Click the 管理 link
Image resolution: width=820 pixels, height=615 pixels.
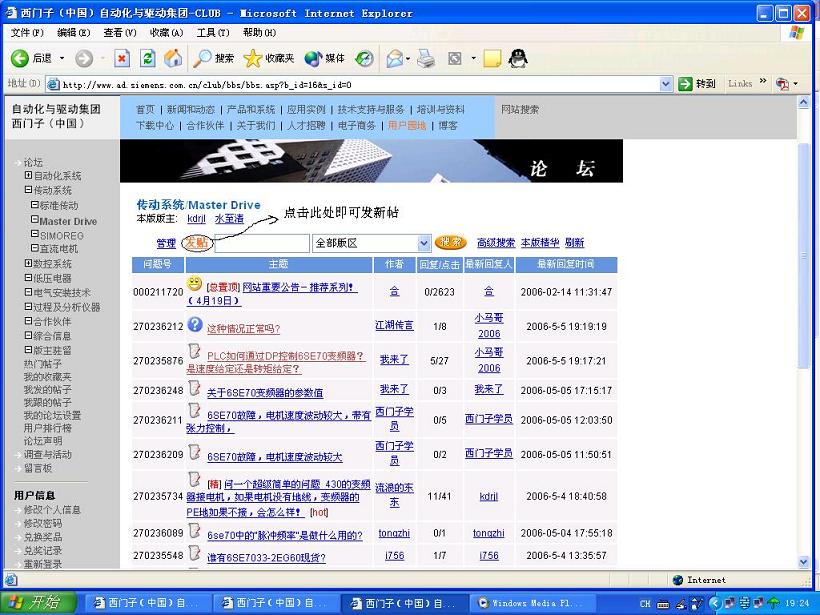coord(166,243)
